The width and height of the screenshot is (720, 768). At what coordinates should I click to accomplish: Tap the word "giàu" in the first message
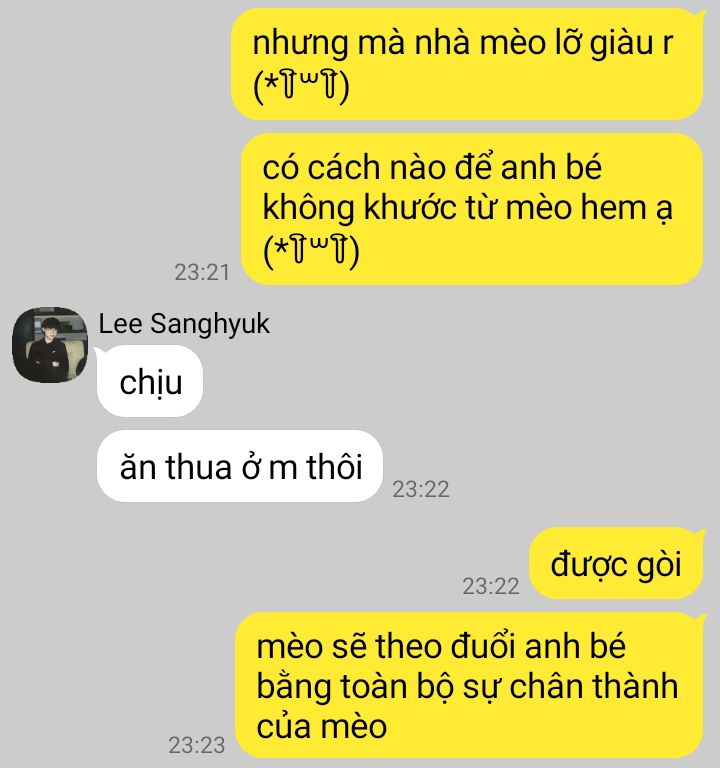point(621,43)
